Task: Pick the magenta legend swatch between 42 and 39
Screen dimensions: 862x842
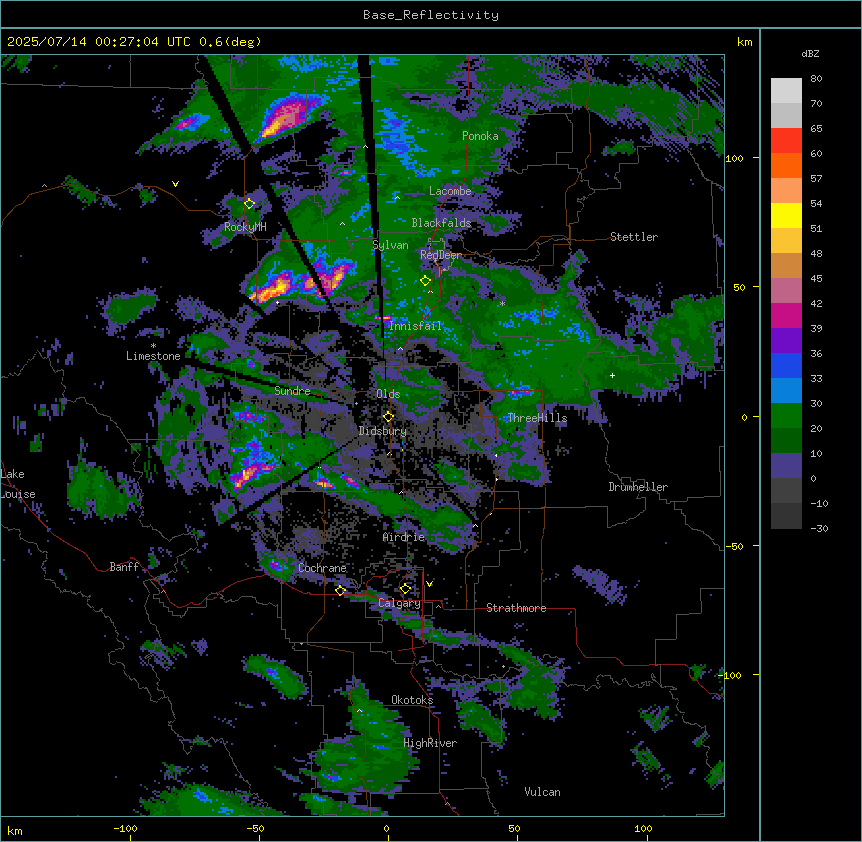Action: tap(786, 315)
